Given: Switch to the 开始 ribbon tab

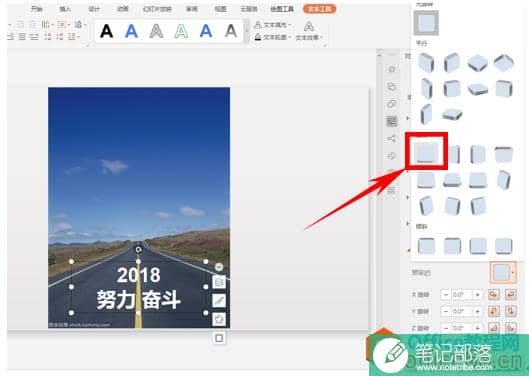Looking at the screenshot, I should (x=36, y=8).
